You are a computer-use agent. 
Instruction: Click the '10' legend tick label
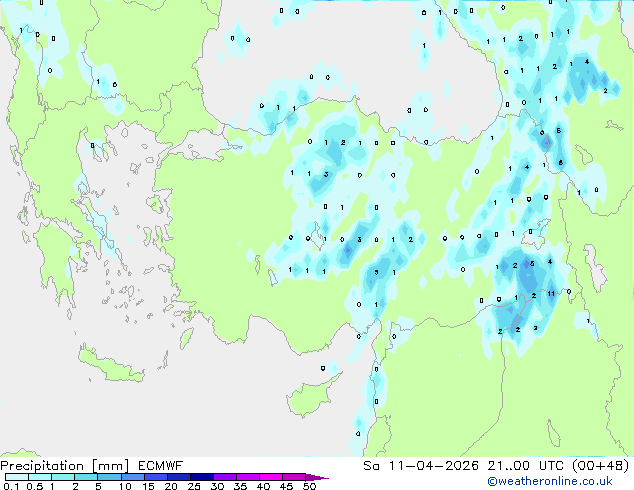click(x=125, y=486)
